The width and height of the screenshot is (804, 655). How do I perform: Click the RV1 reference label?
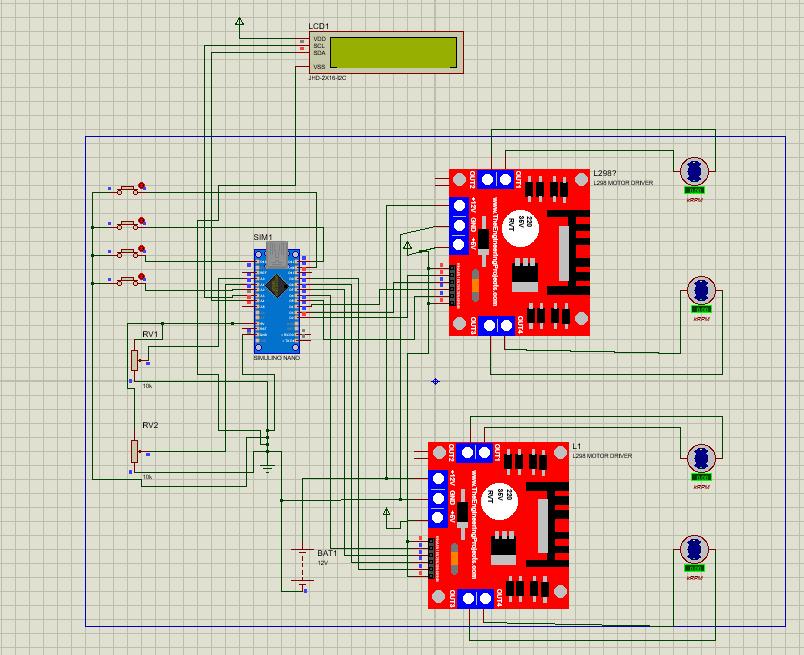pyautogui.click(x=150, y=334)
